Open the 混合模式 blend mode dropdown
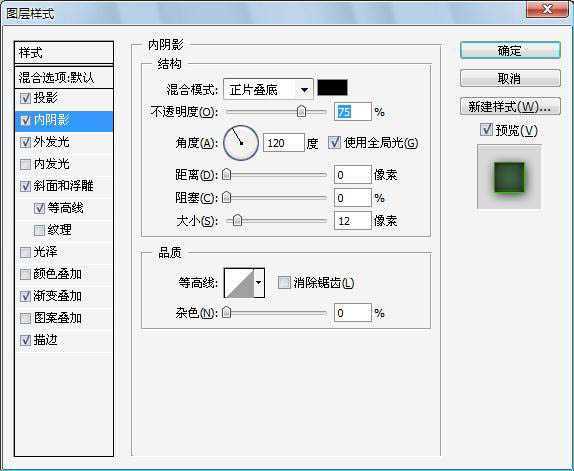 (x=268, y=89)
